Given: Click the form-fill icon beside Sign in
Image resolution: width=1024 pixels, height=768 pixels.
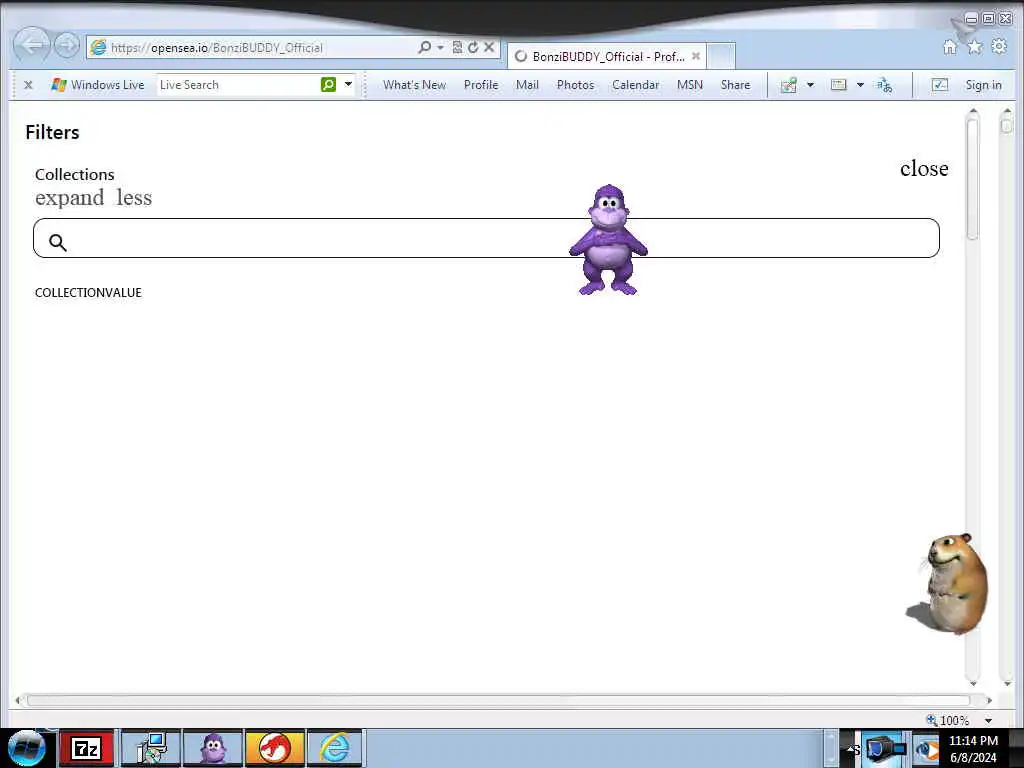Looking at the screenshot, I should pyautogui.click(x=940, y=85).
